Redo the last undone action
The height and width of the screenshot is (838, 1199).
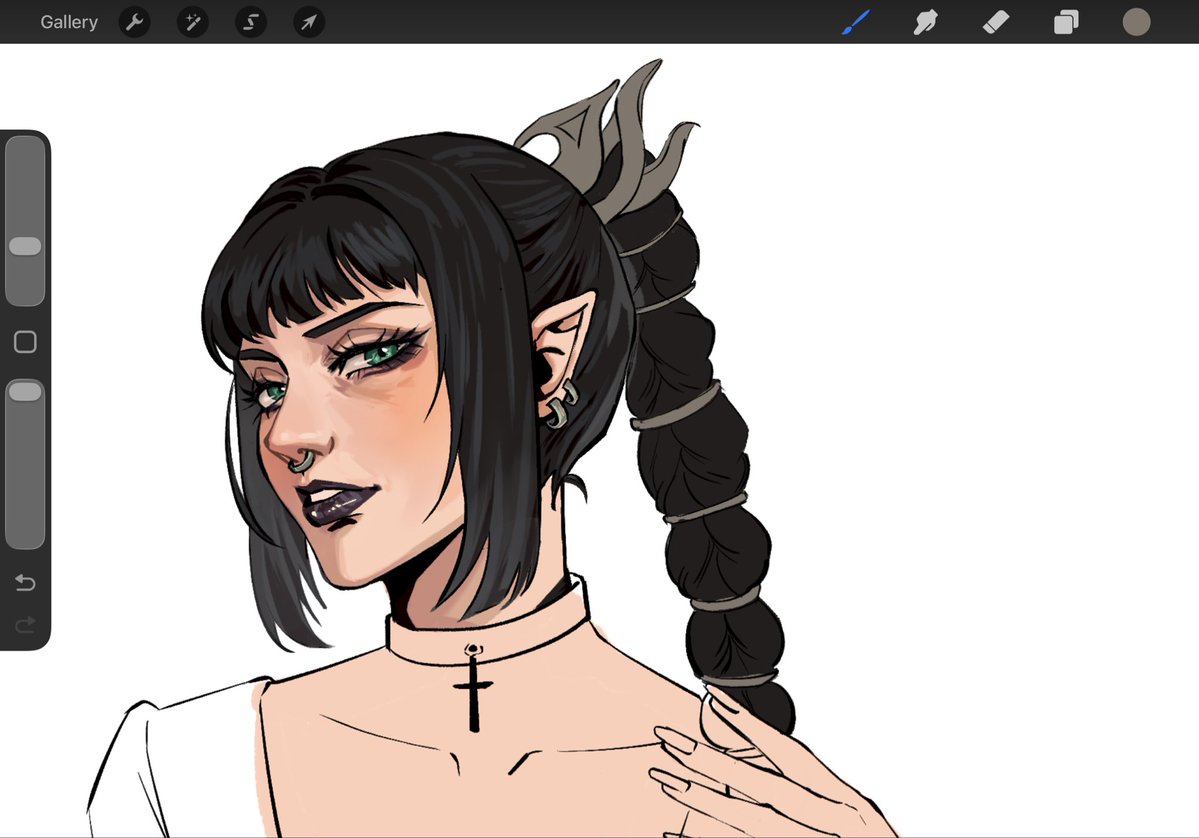click(25, 625)
